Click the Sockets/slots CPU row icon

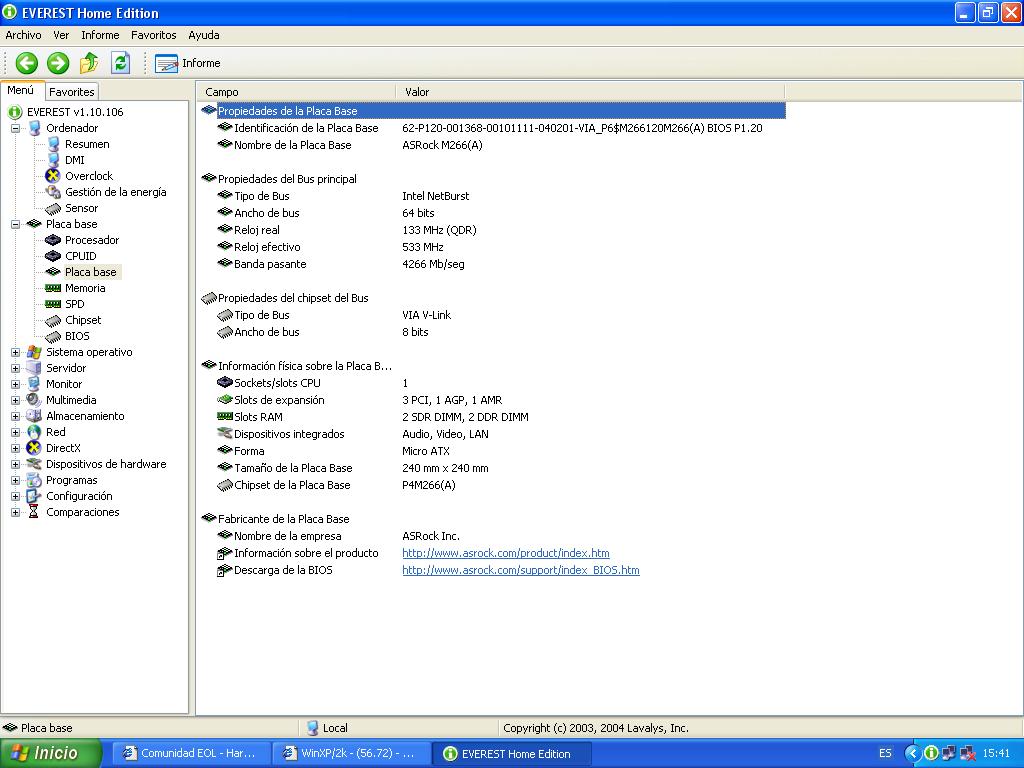tap(225, 383)
